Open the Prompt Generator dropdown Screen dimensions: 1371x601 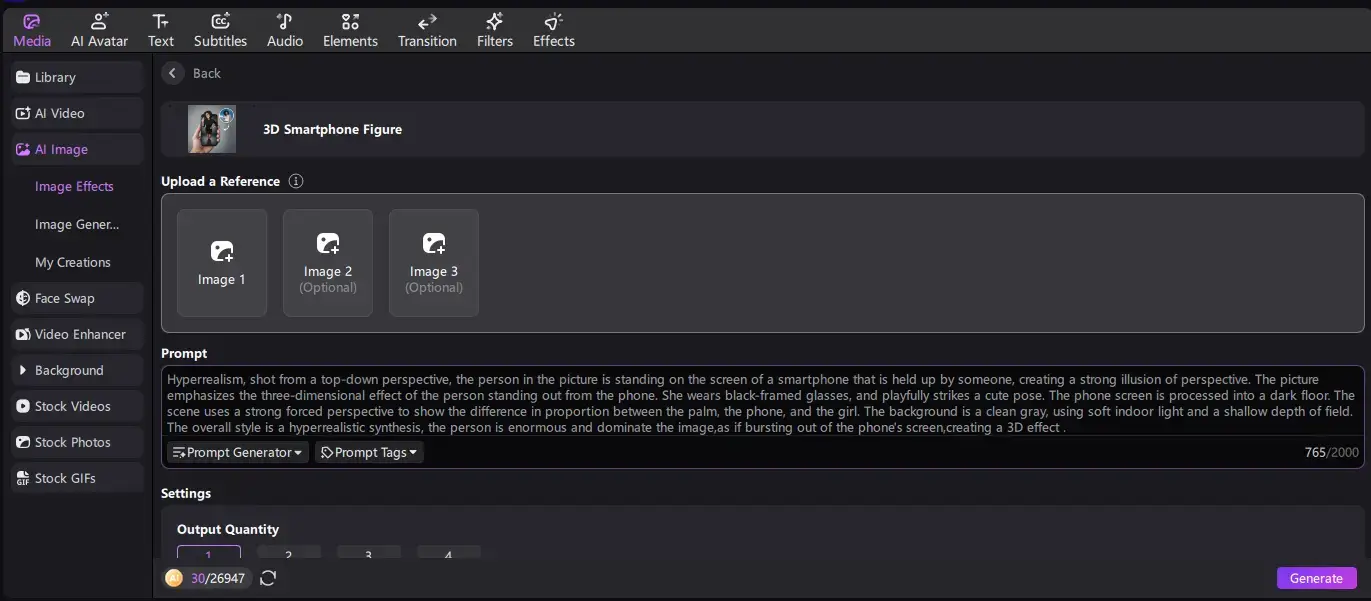coord(238,452)
